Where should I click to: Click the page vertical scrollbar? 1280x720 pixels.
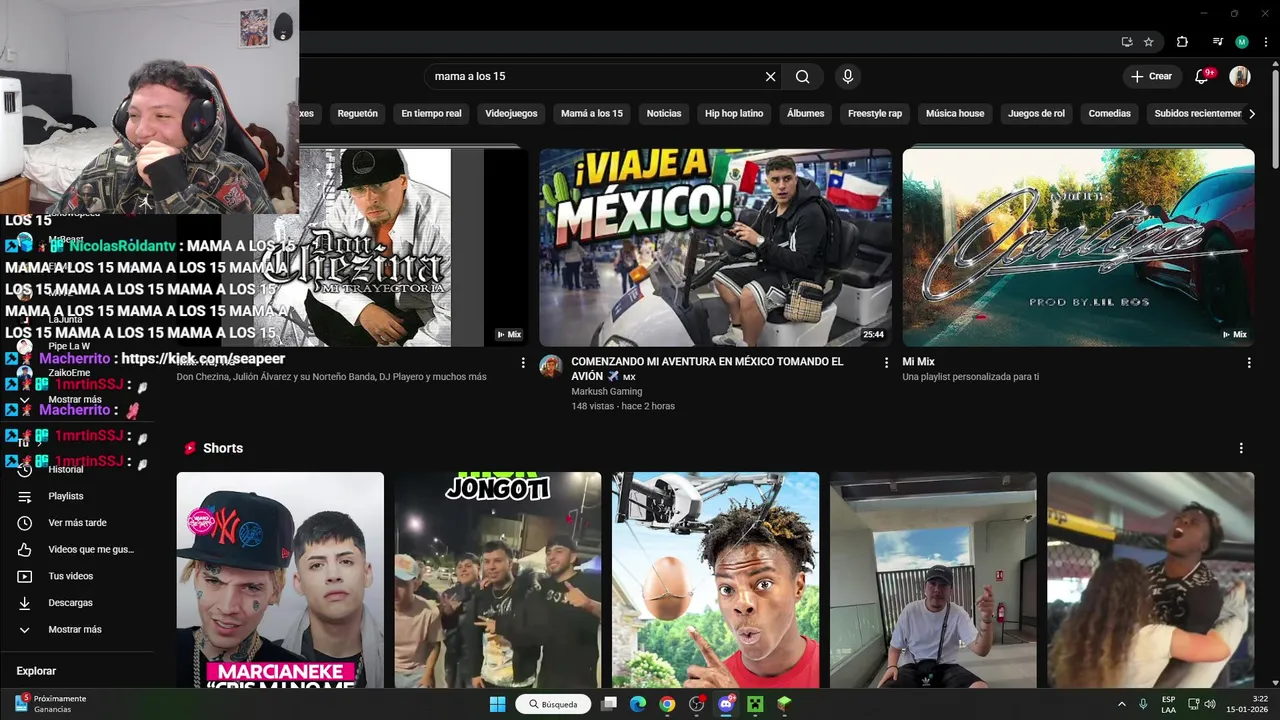point(1274,120)
